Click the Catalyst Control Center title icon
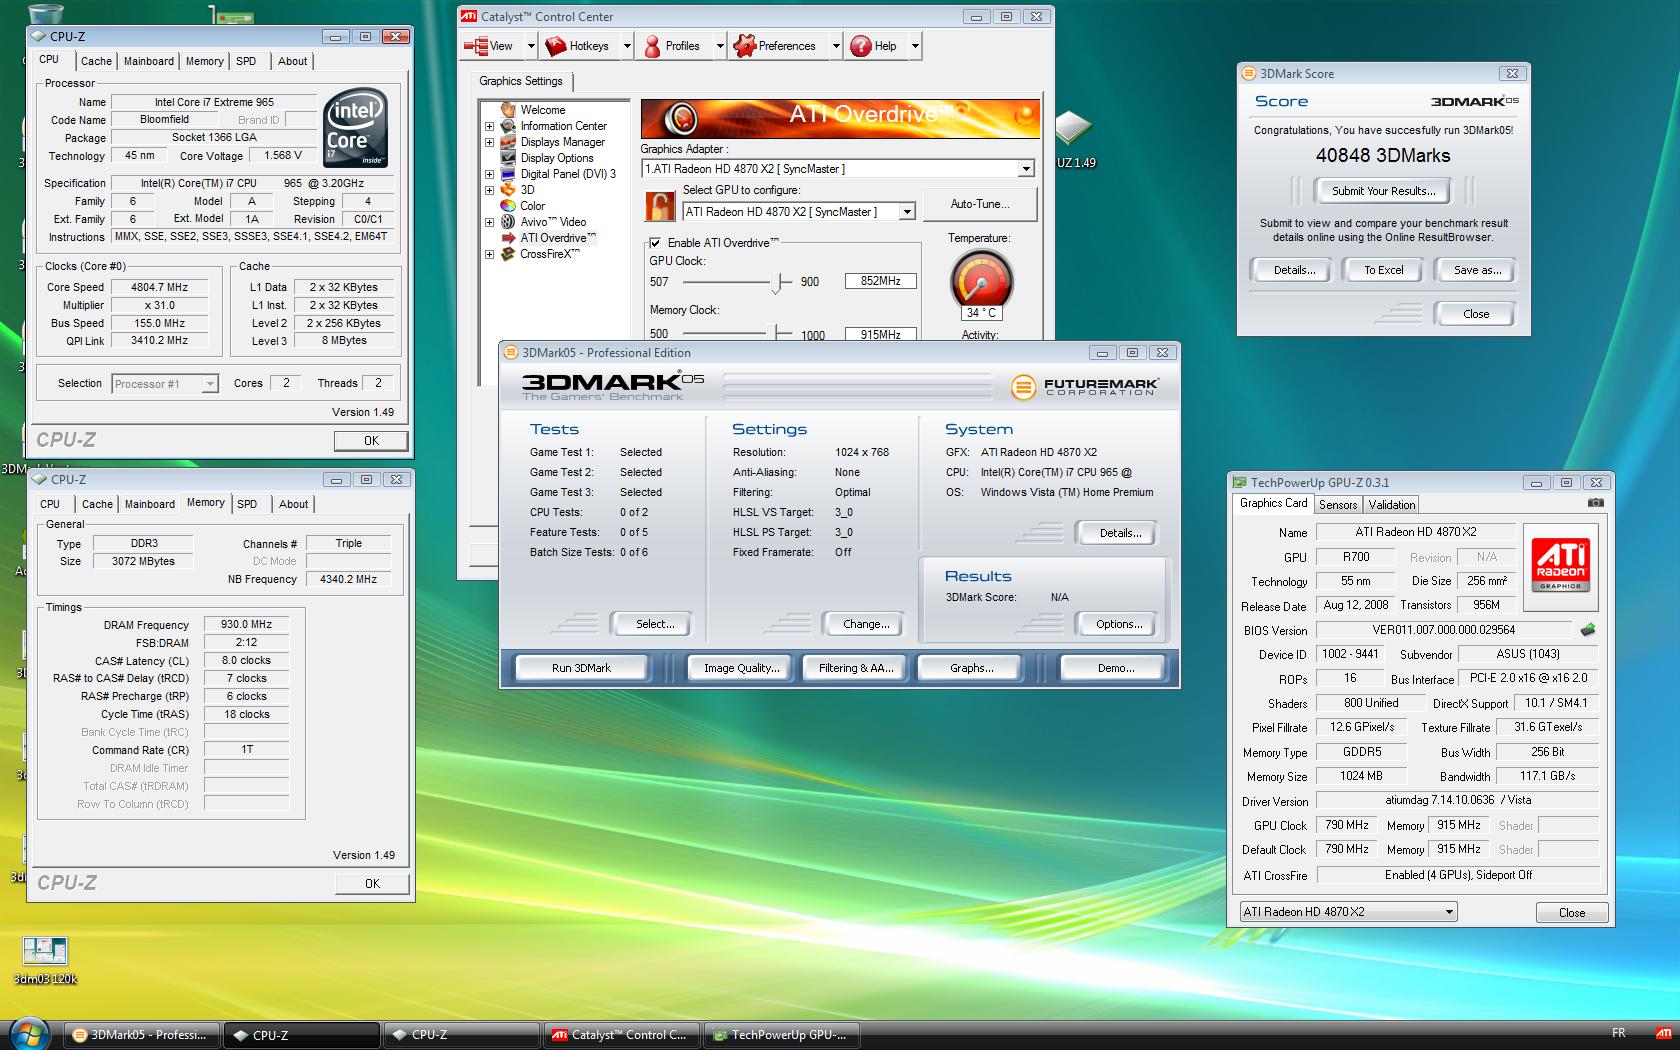Screen dimensions: 1680x1050 468,16
